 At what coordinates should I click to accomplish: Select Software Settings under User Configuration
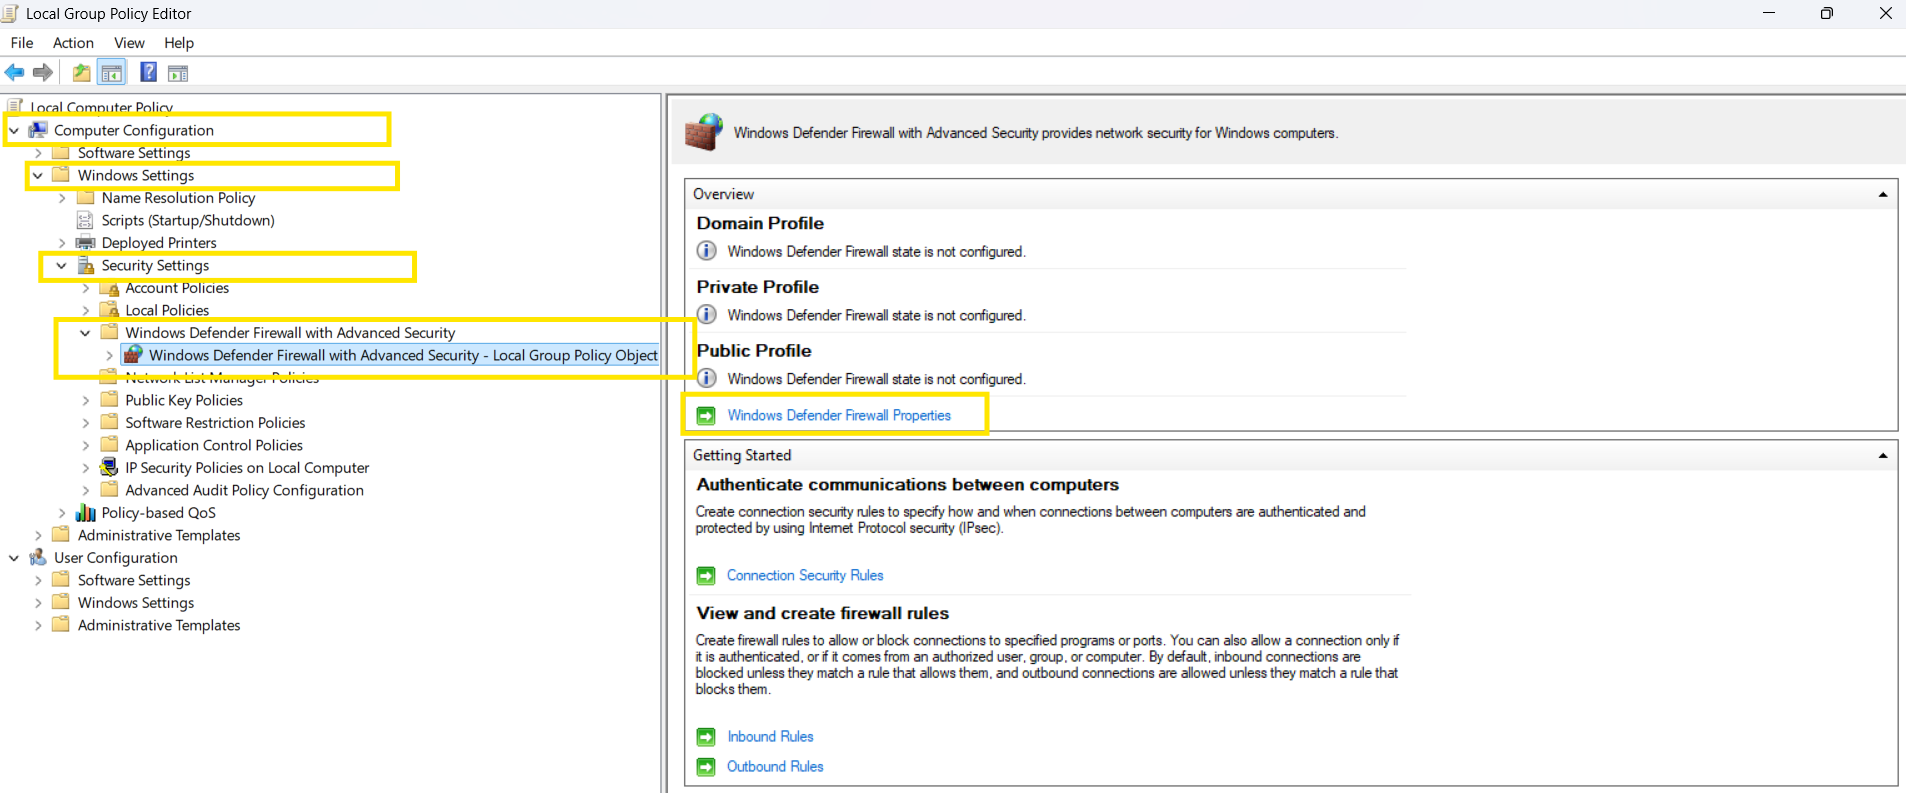click(134, 580)
